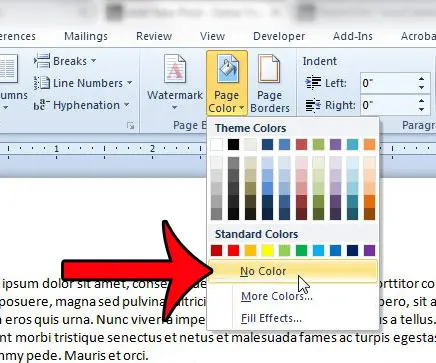Viewport: 436px width, 363px height.
Task: Pick the standard yellow color swatch
Action: 267,250
